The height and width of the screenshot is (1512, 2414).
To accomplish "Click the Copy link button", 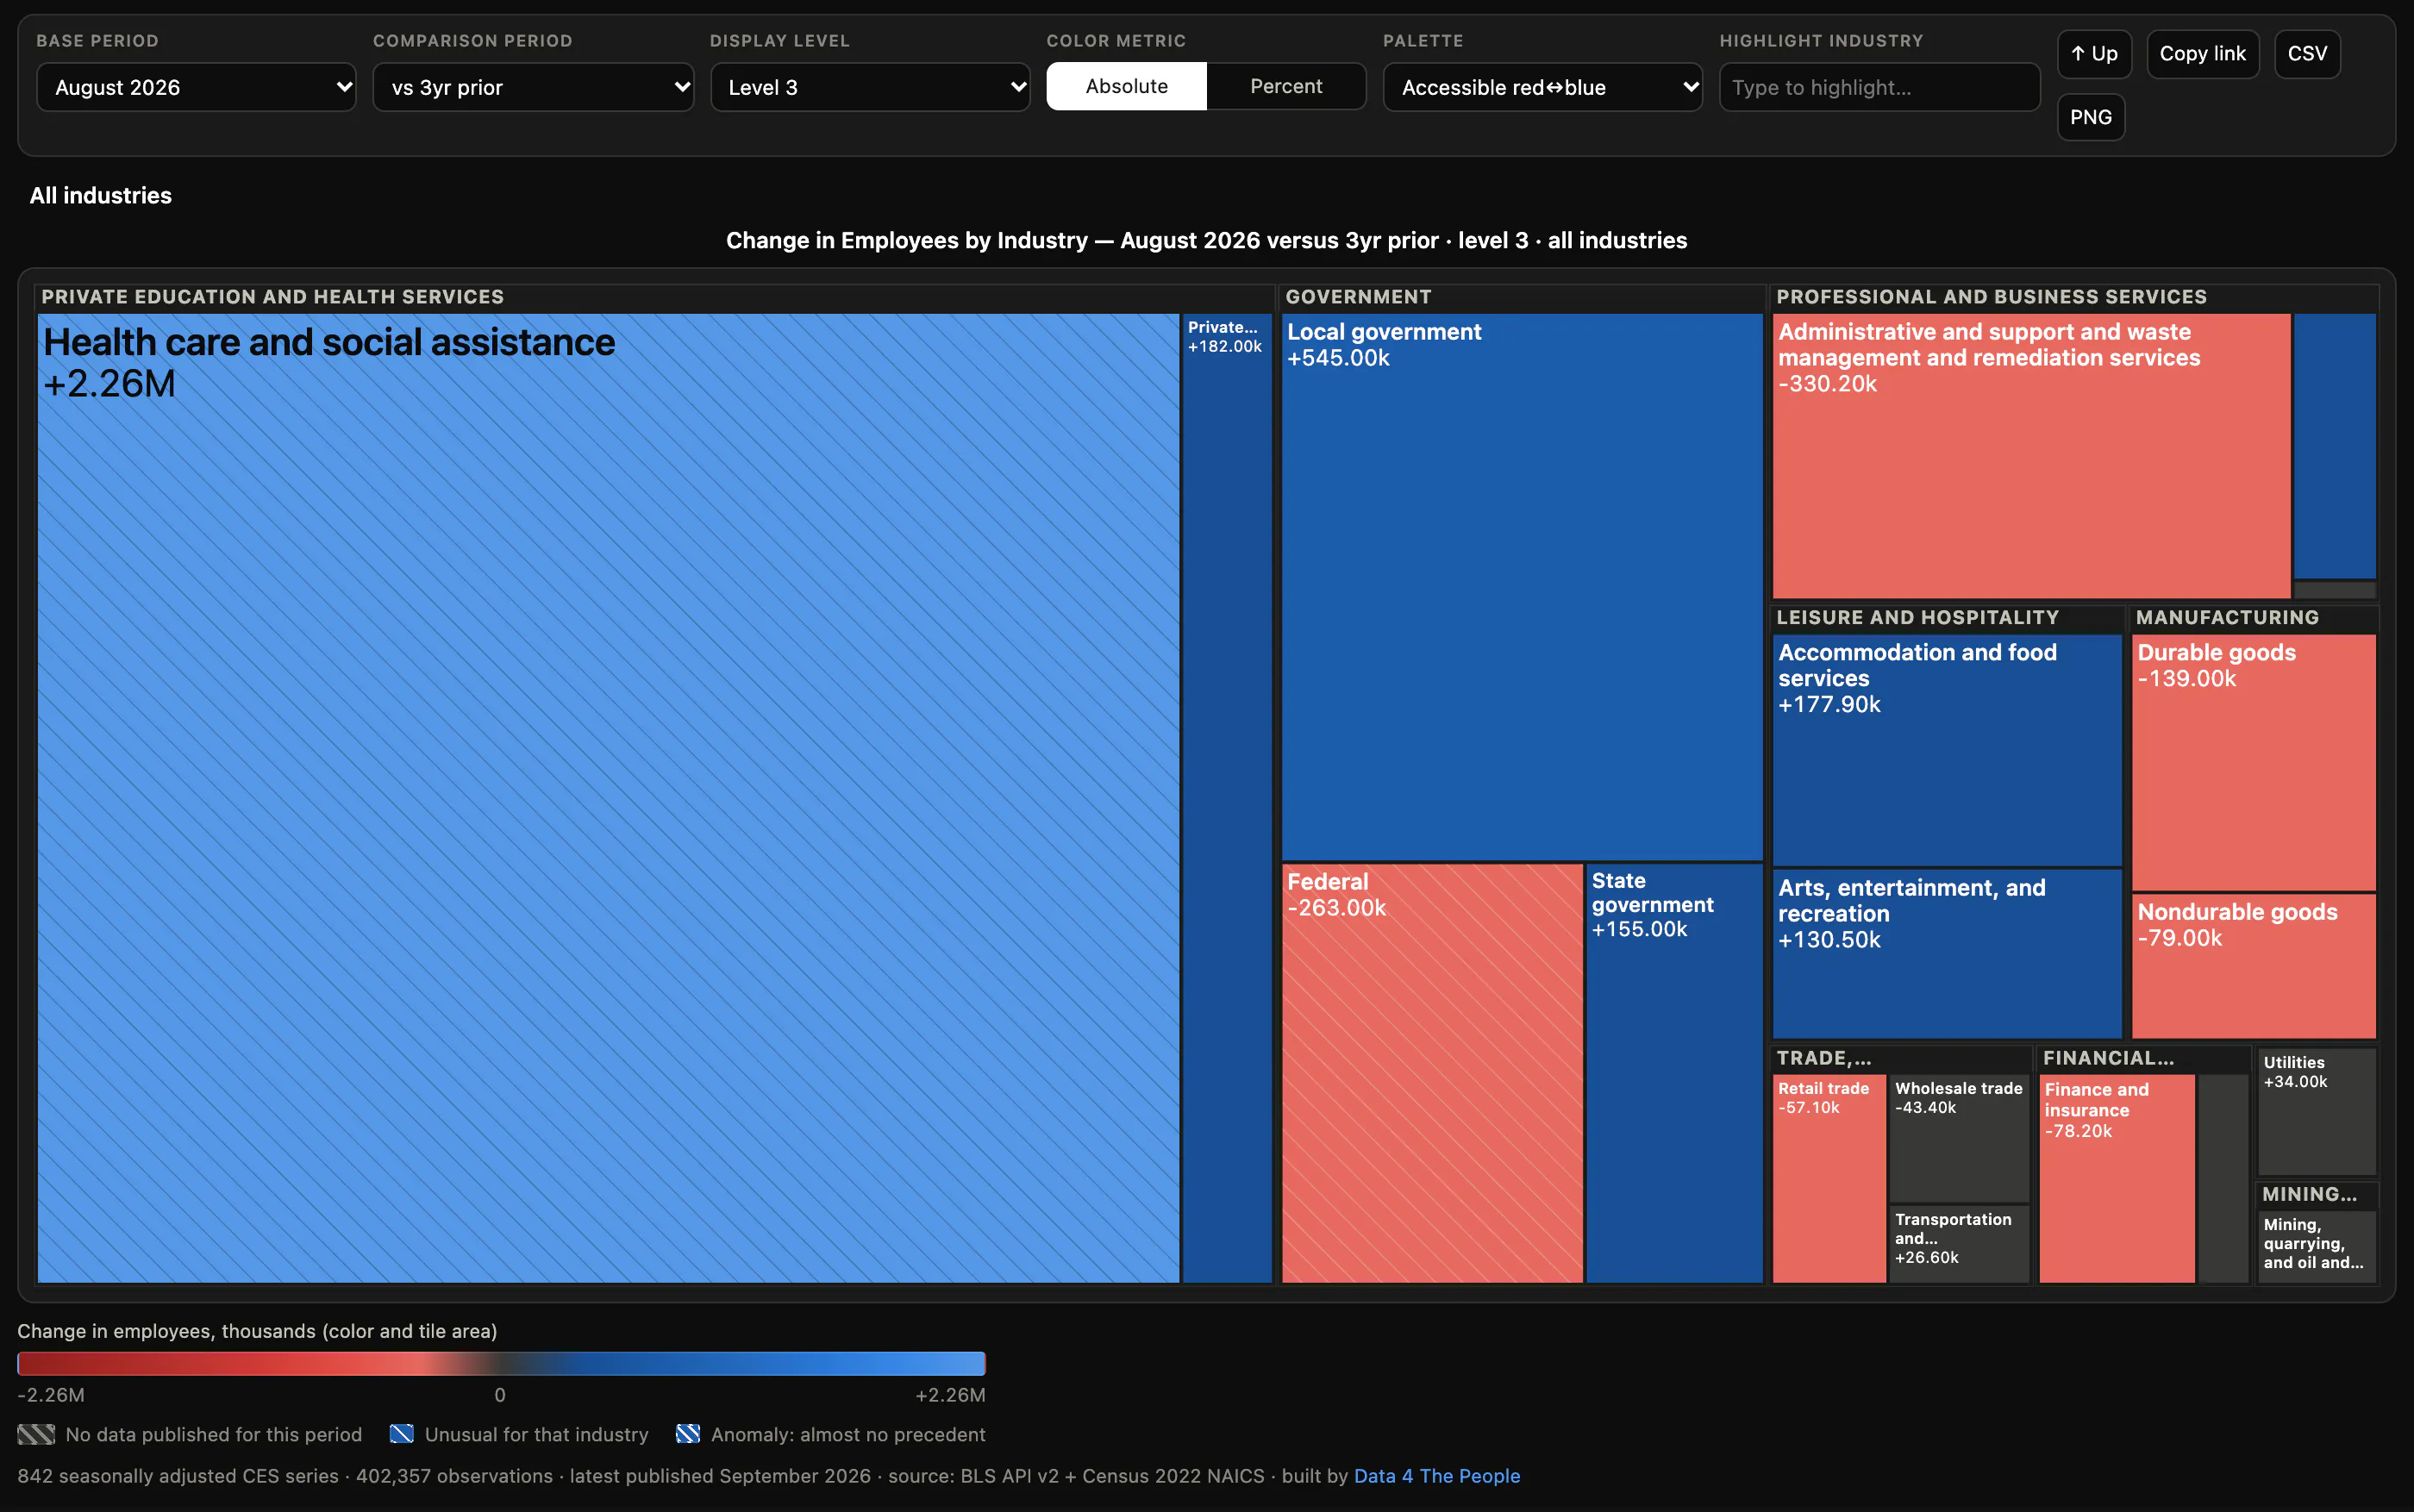I will (2202, 54).
